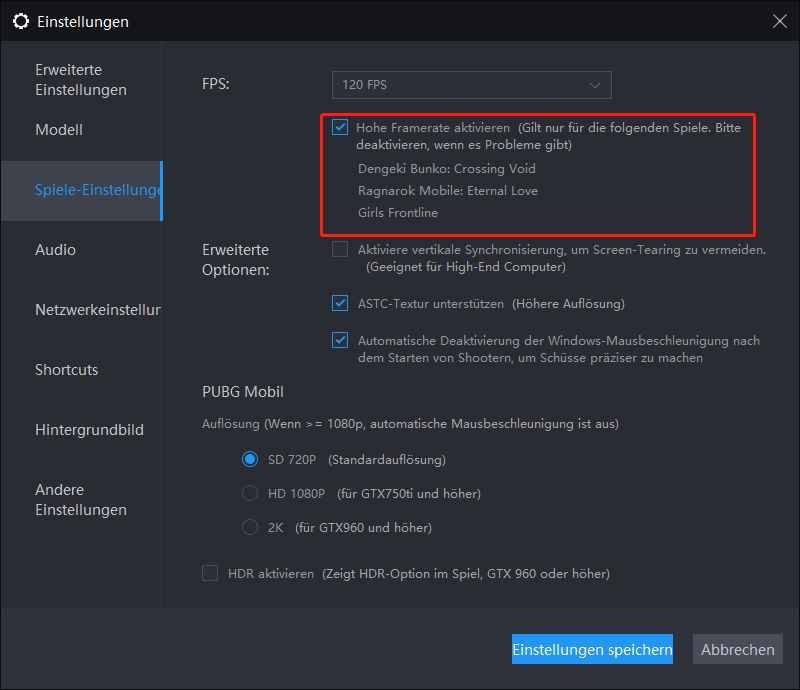Click Einstellungen speichern button

point(592,649)
